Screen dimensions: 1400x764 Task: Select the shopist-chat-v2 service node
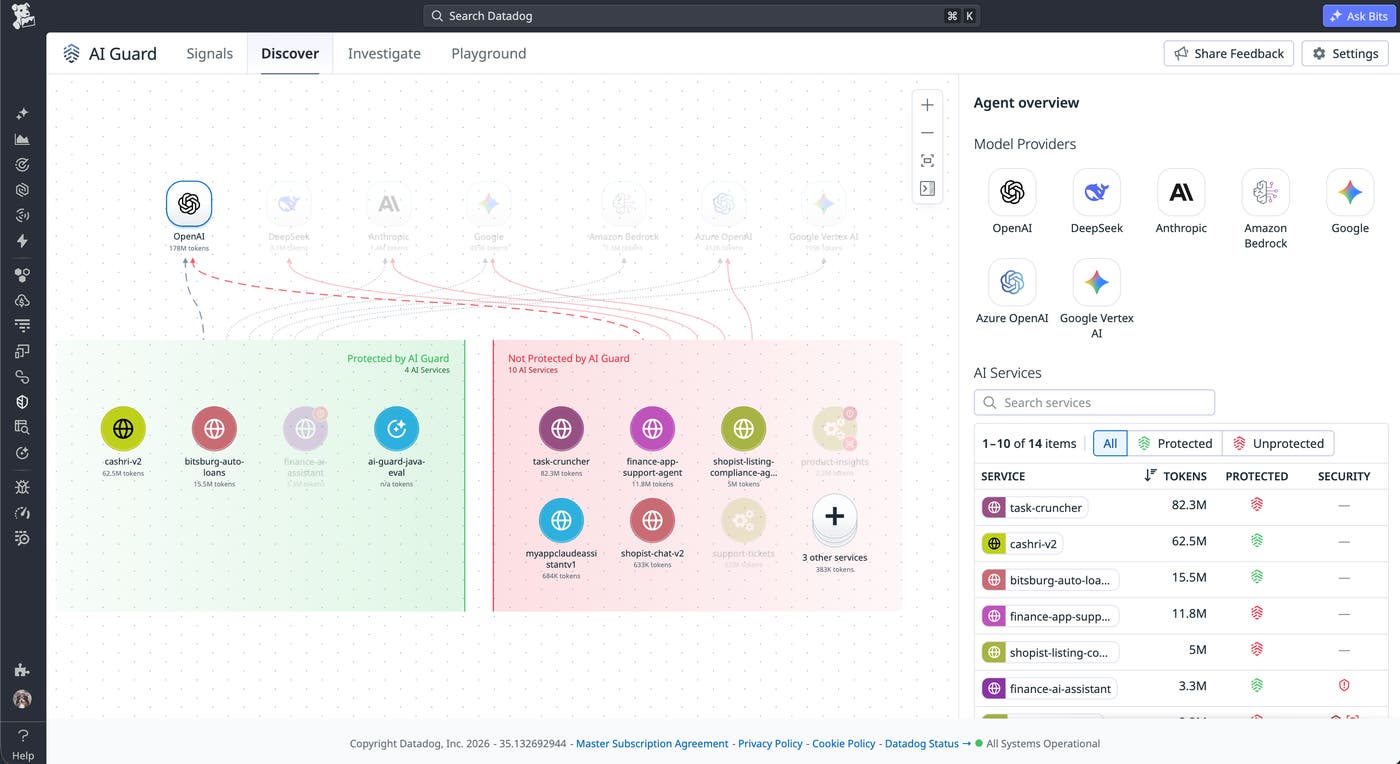[x=652, y=520]
